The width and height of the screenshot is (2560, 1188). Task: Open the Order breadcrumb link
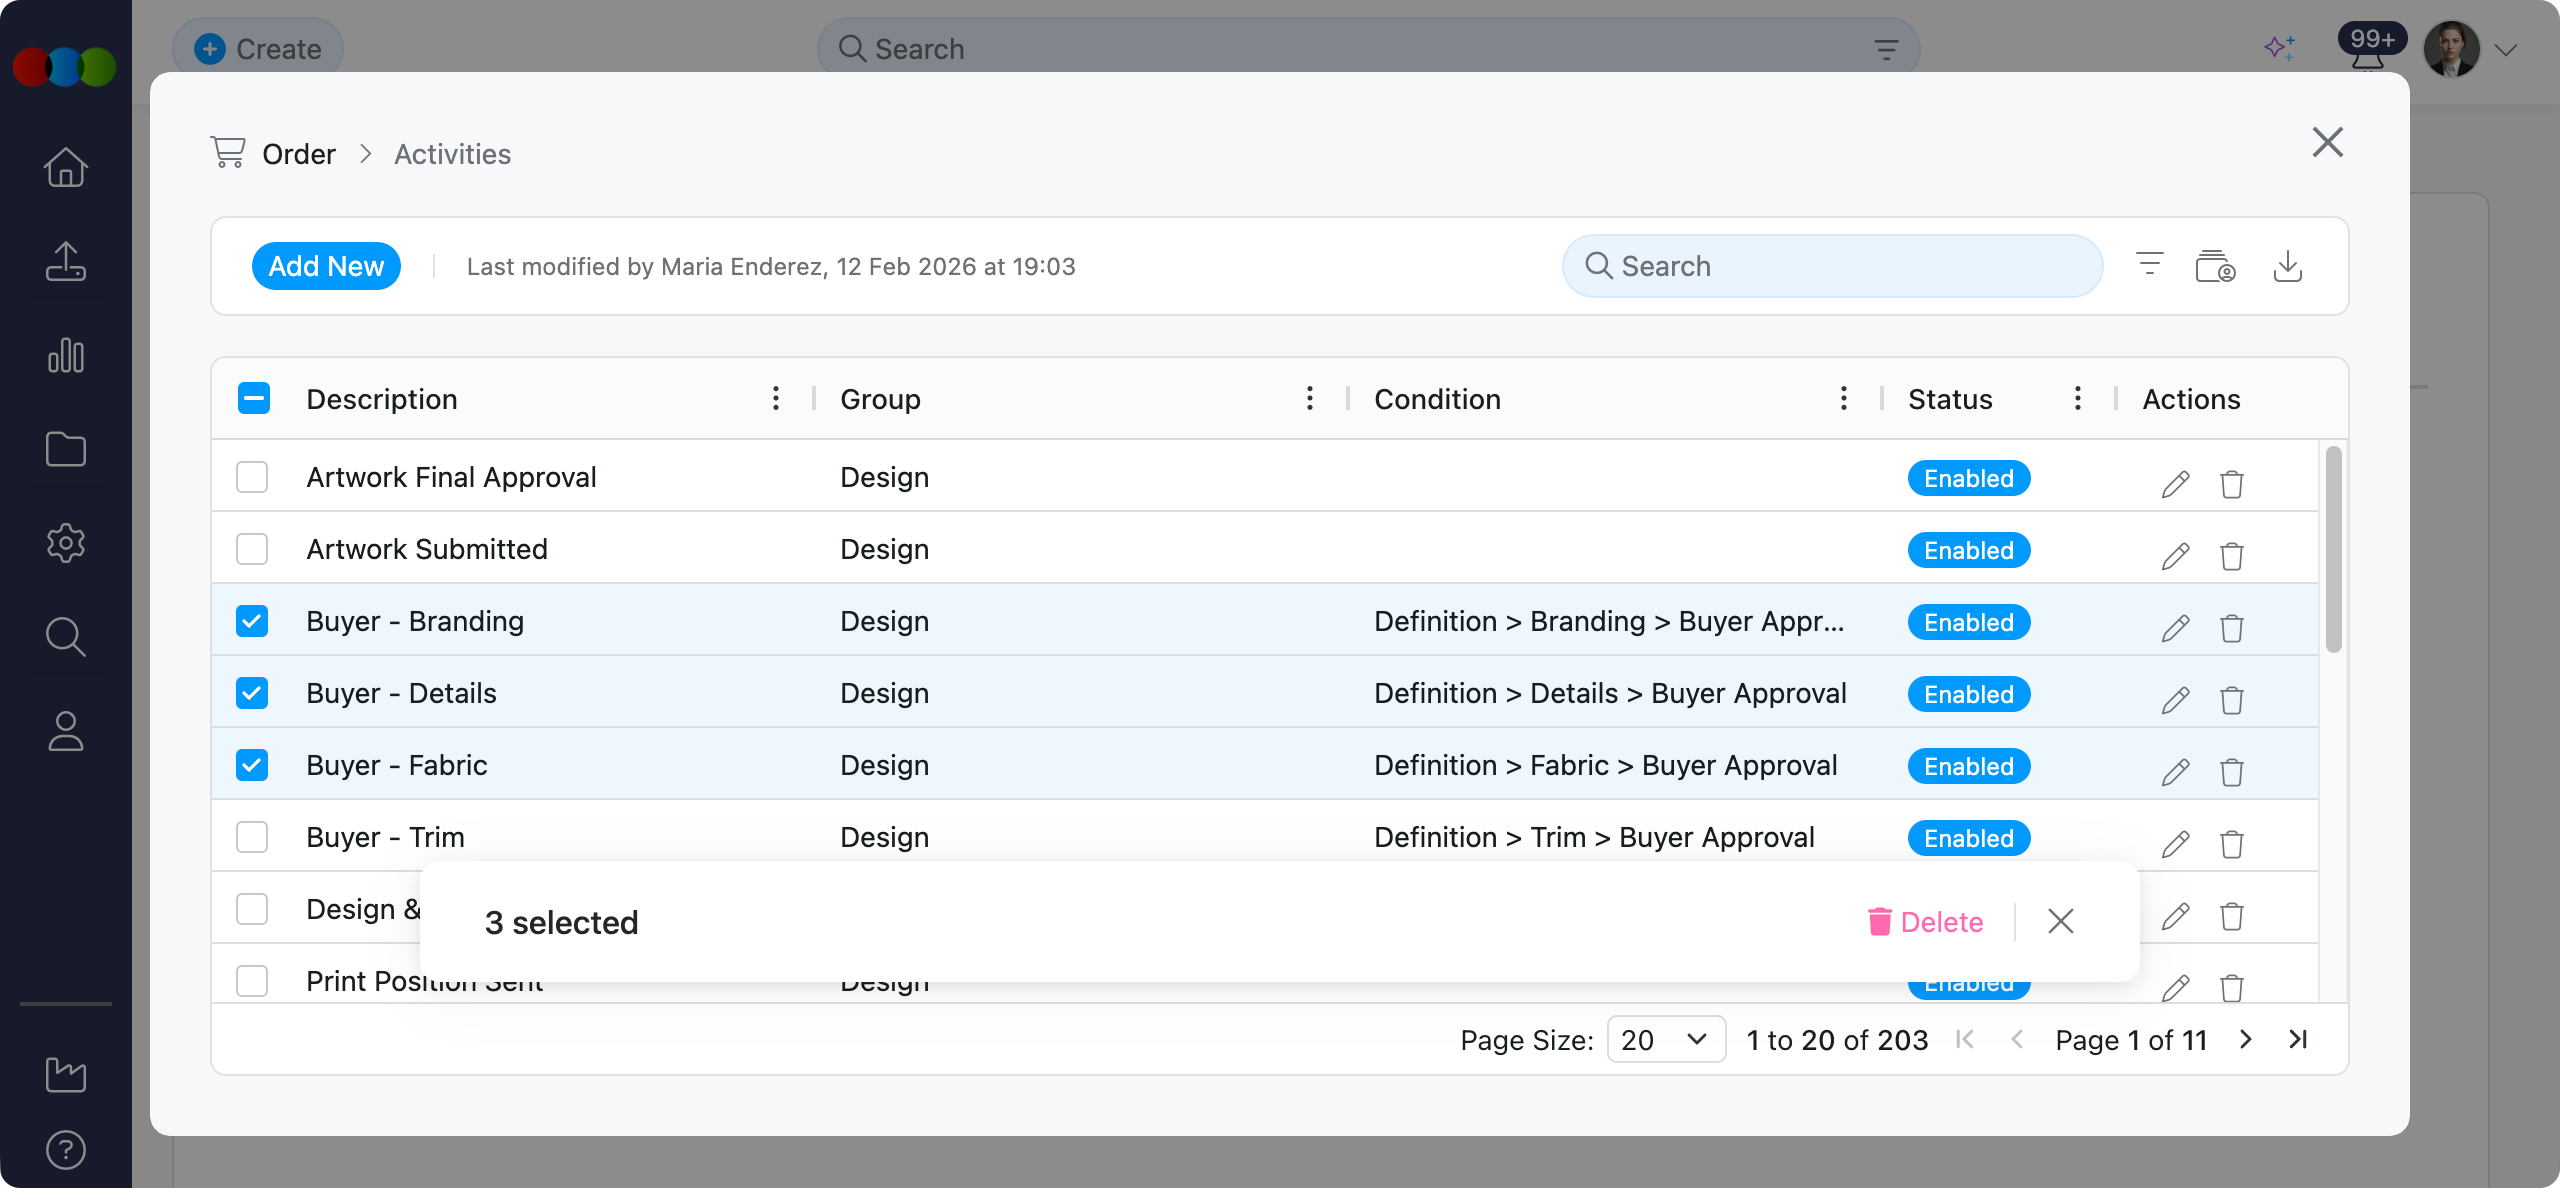pyautogui.click(x=298, y=153)
